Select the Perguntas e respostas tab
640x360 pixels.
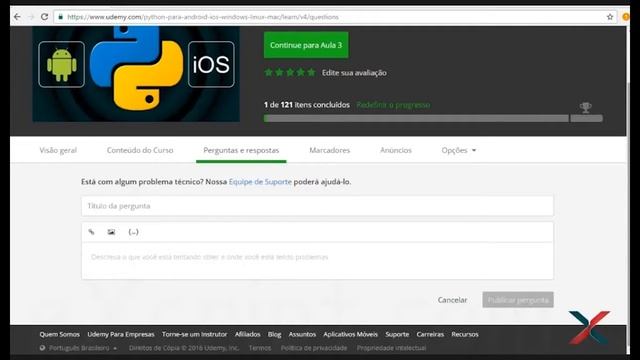[241, 150]
